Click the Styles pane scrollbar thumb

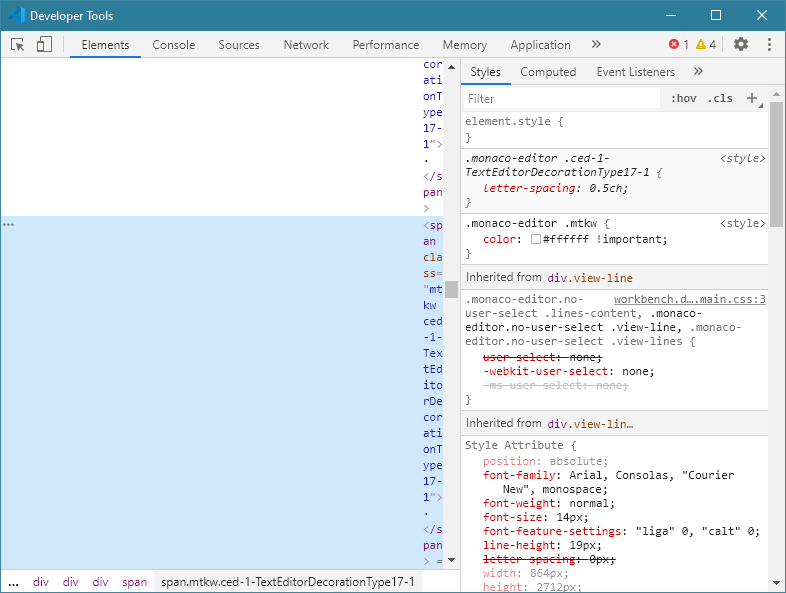coord(776,164)
